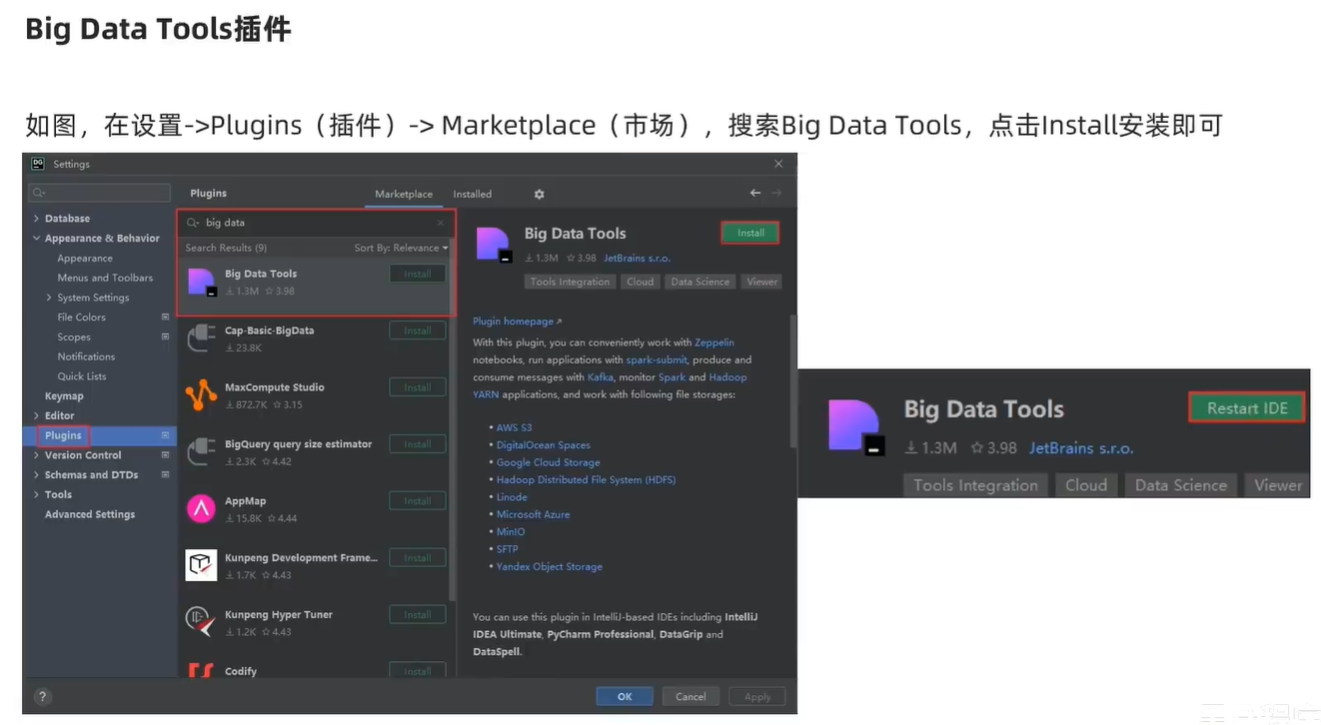Click the plugin description scrollbar
This screenshot has width=1321, height=725.
coord(793,382)
